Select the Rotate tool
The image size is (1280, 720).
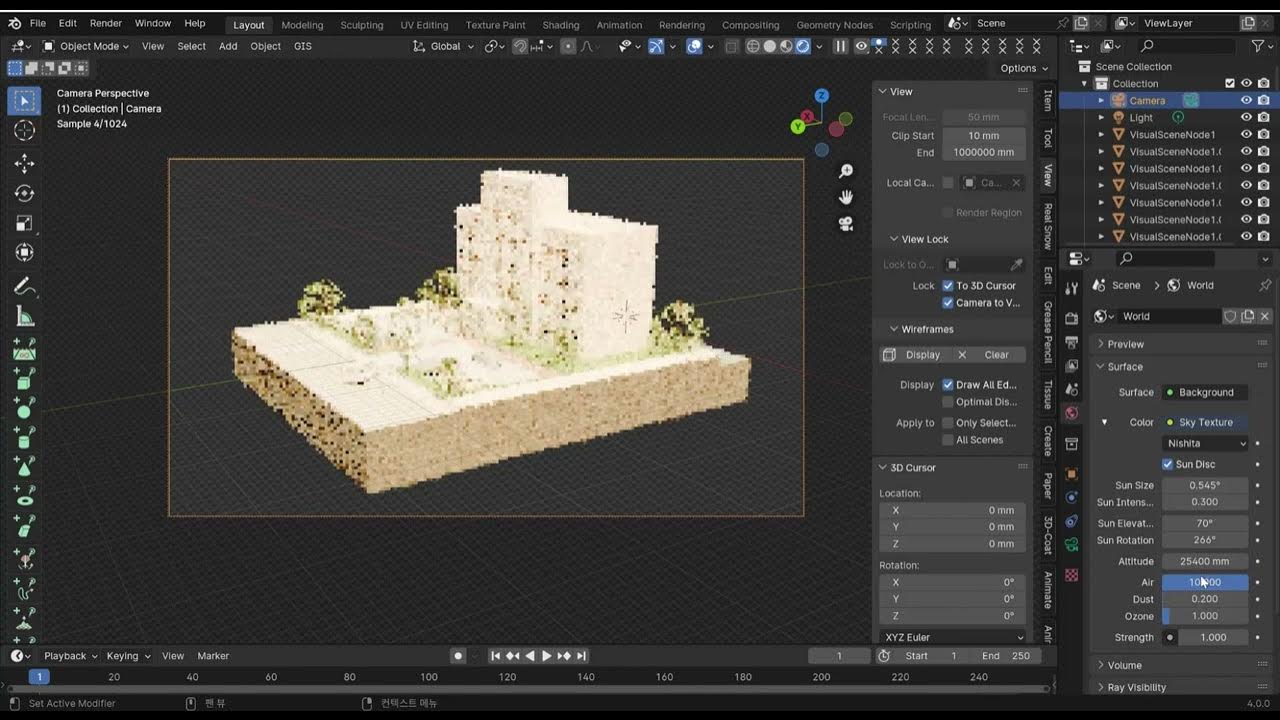[x=24, y=193]
